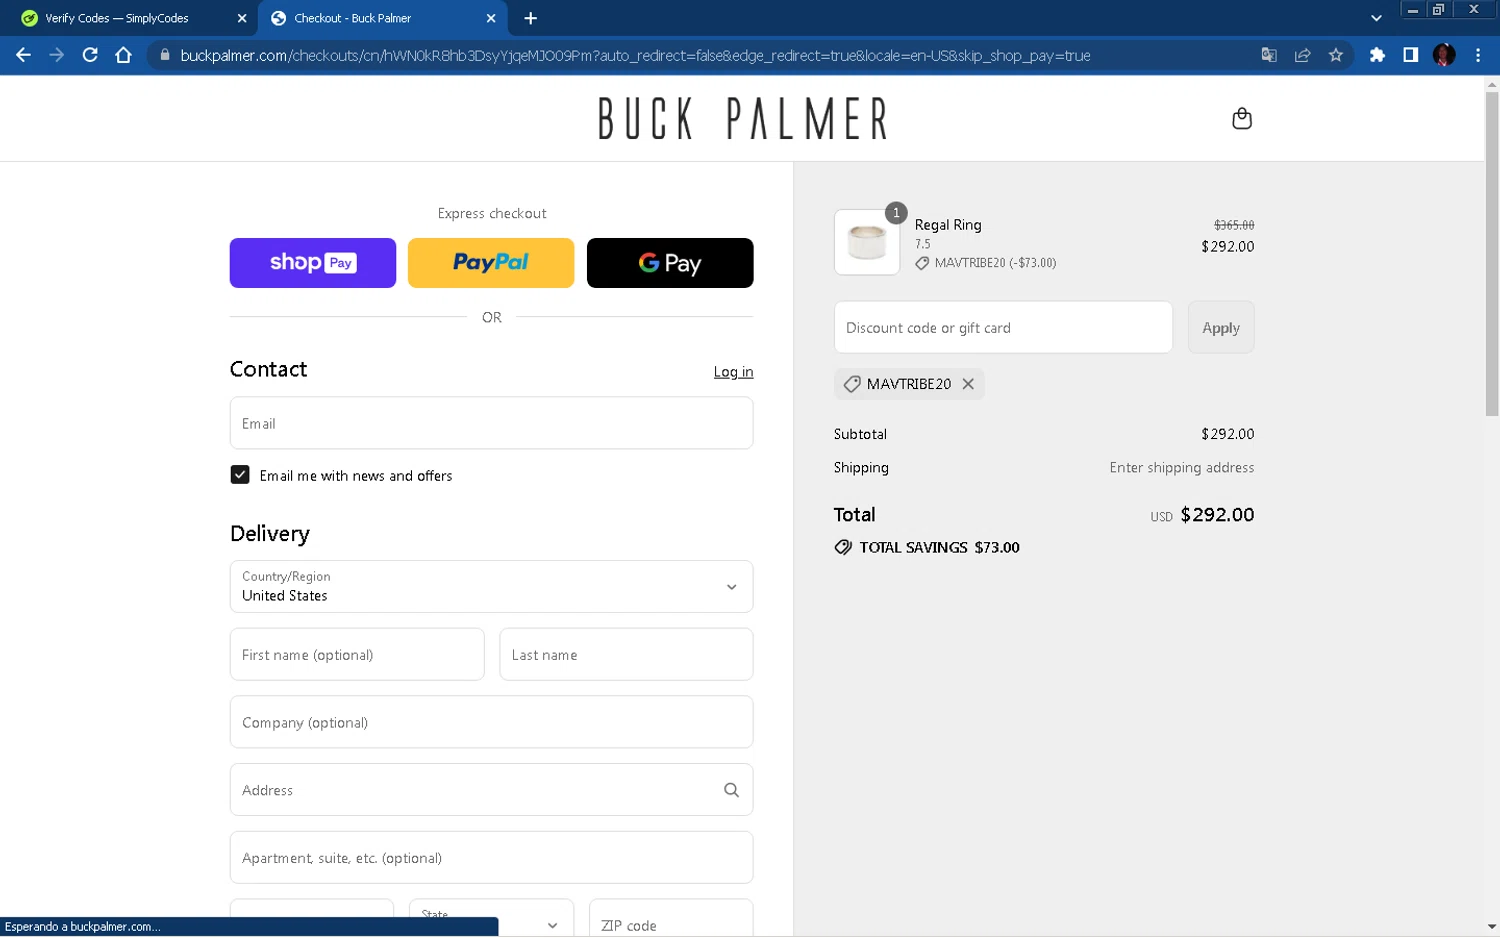Focus the Last name field

tap(626, 655)
